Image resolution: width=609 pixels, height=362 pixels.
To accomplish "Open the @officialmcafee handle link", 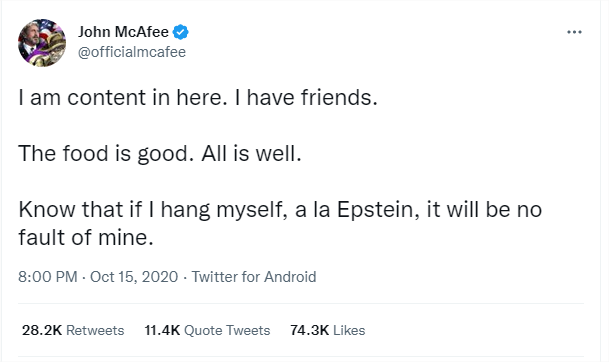I will click(x=132, y=52).
